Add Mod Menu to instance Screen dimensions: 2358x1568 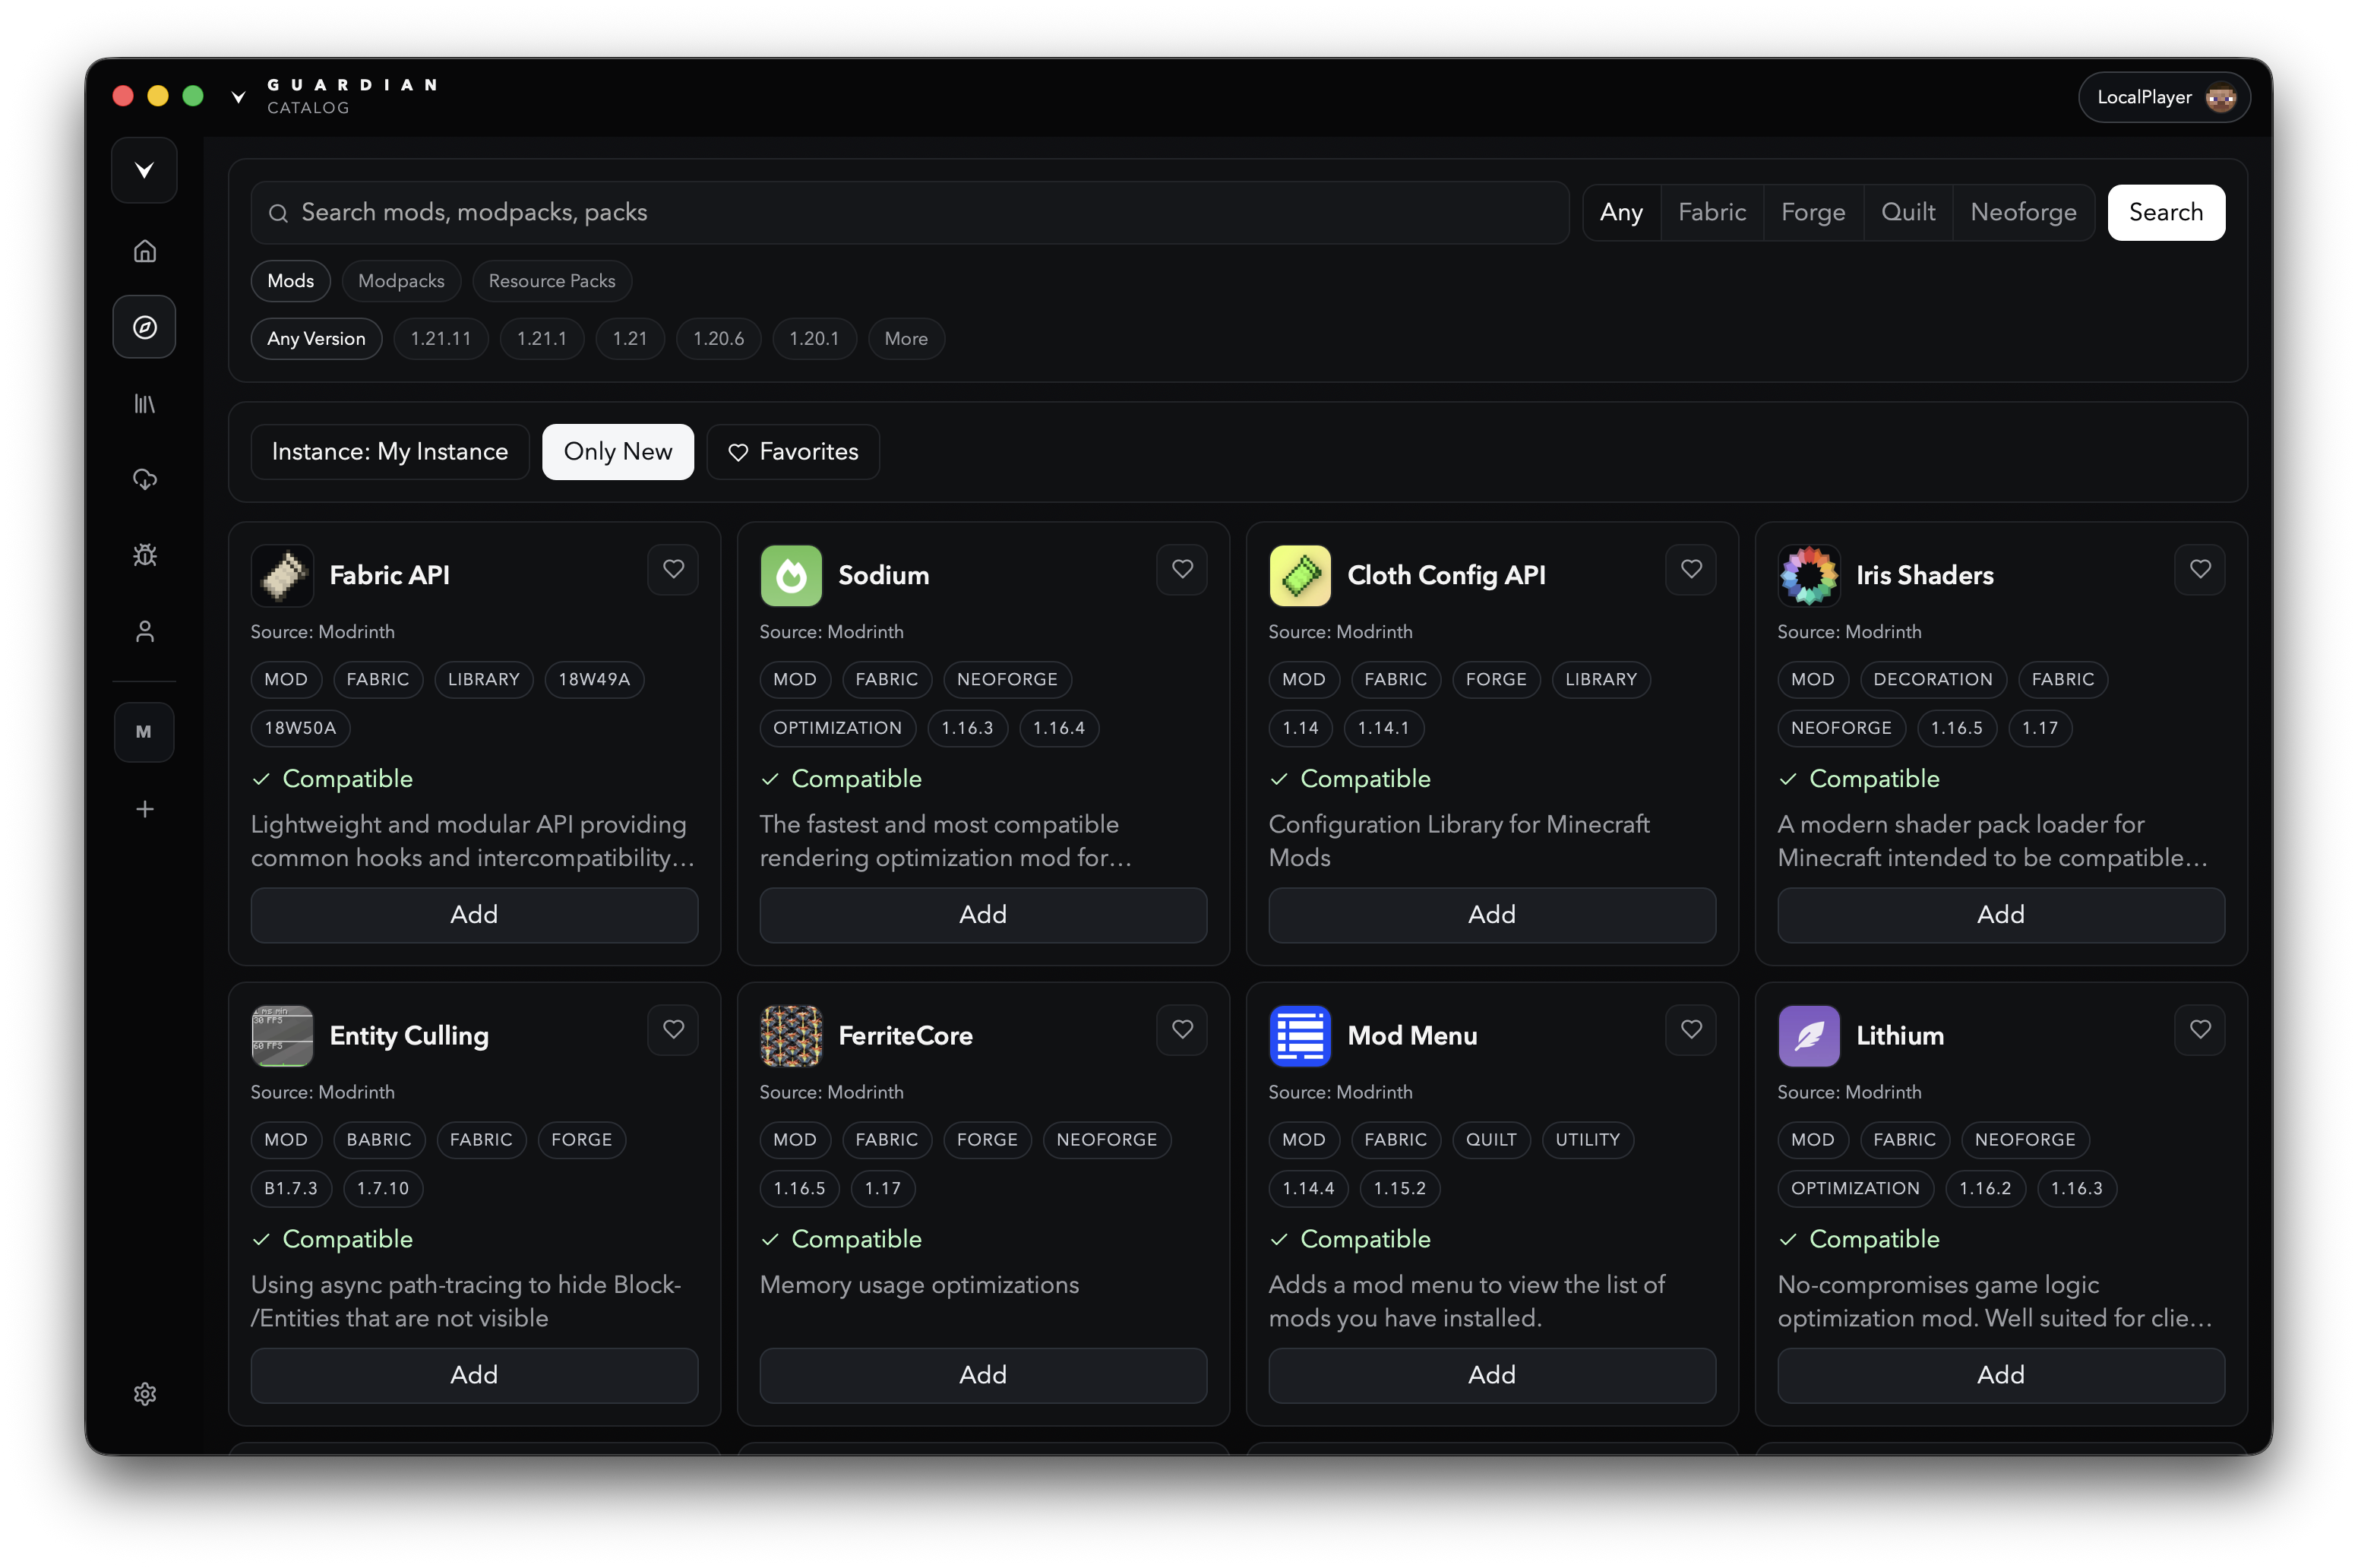pyautogui.click(x=1492, y=1375)
